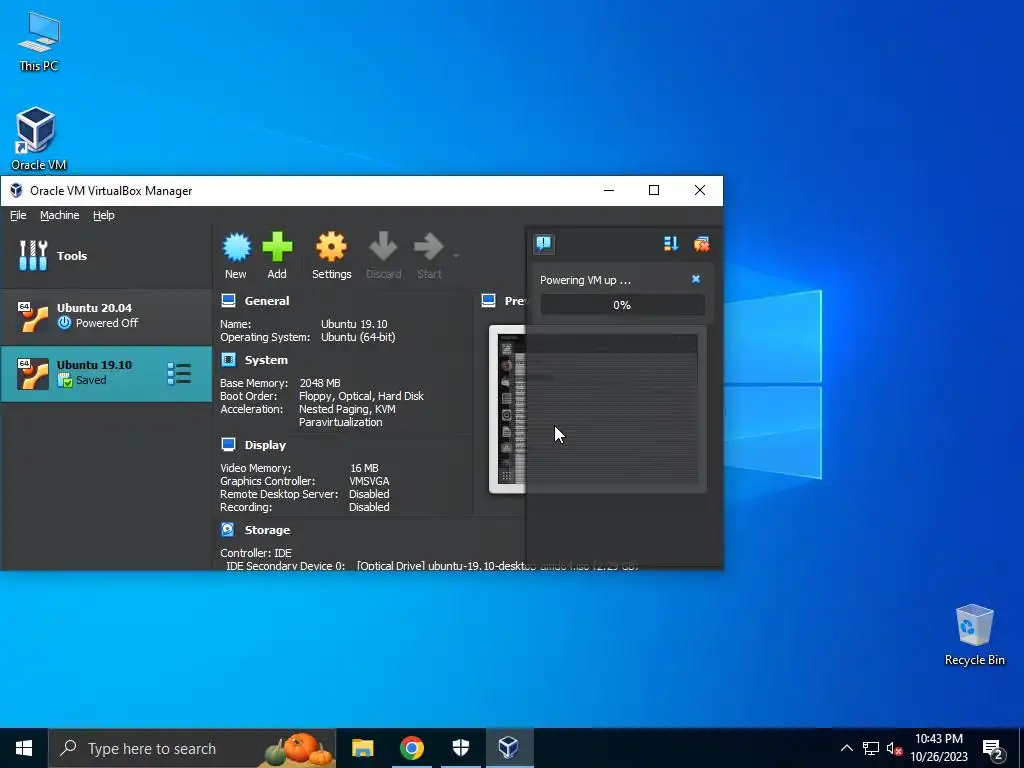This screenshot has height=768, width=1024.
Task: Open the taskbar clock and date
Action: (x=938, y=748)
